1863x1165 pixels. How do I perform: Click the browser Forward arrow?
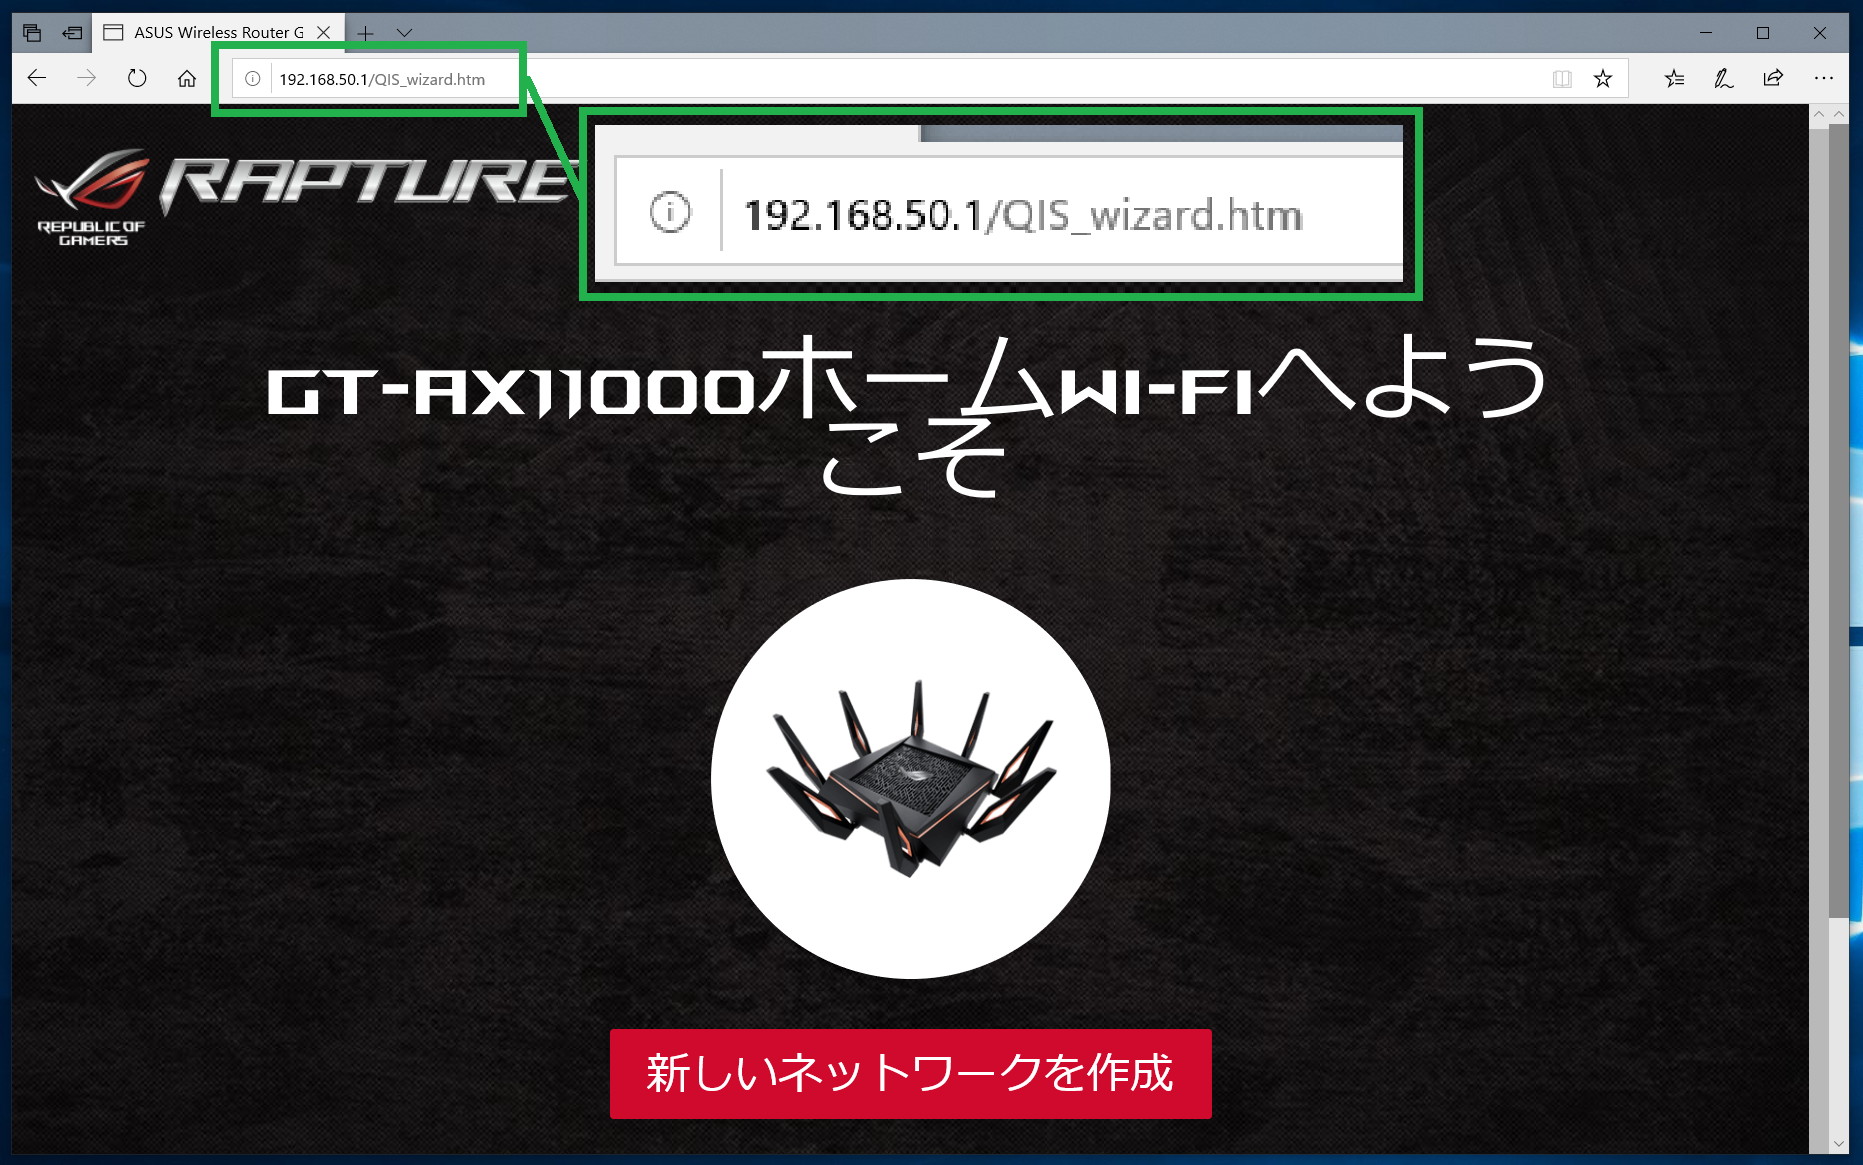point(87,78)
